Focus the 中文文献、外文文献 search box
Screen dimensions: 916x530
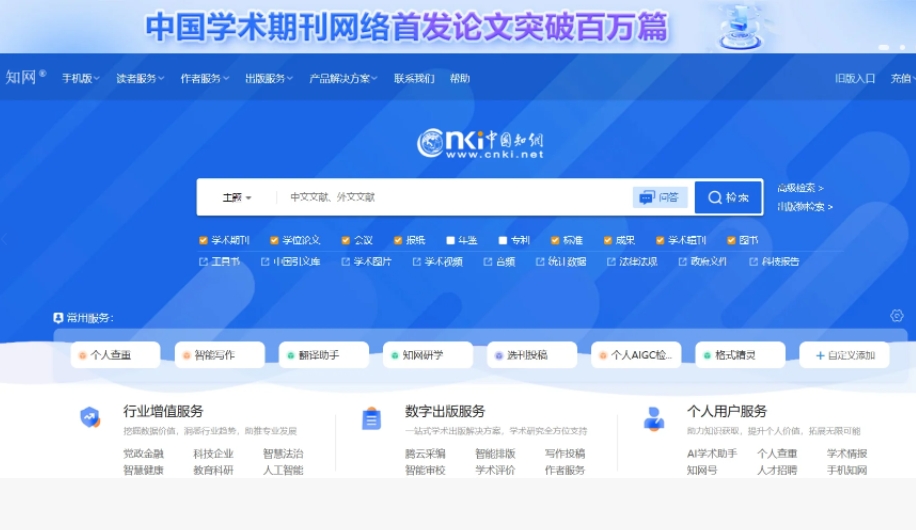[x=453, y=198]
